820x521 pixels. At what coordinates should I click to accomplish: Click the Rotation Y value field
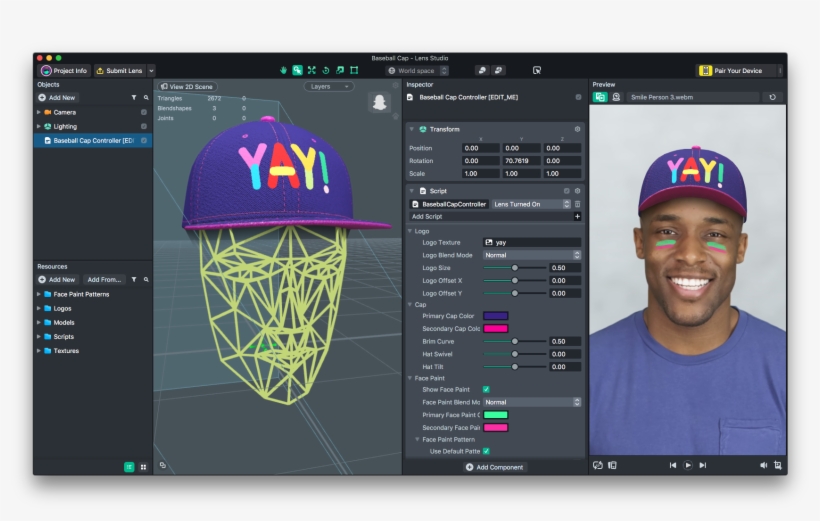(x=522, y=160)
